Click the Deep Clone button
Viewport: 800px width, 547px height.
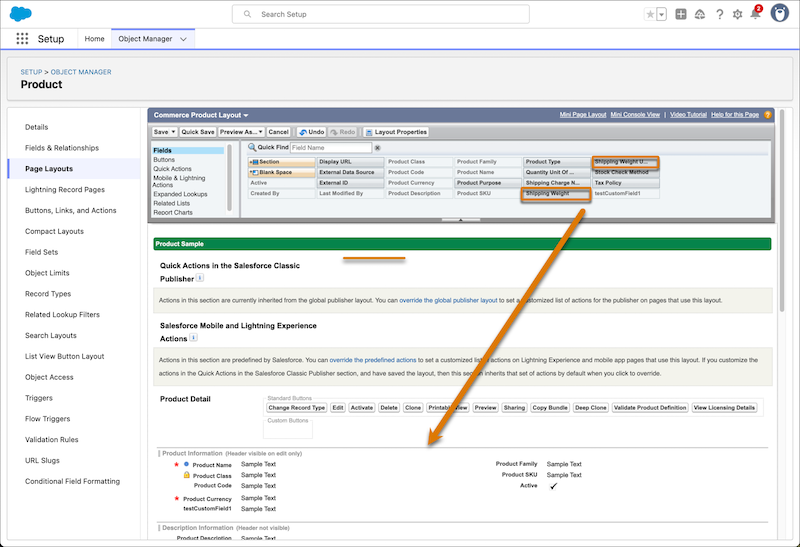(x=591, y=408)
